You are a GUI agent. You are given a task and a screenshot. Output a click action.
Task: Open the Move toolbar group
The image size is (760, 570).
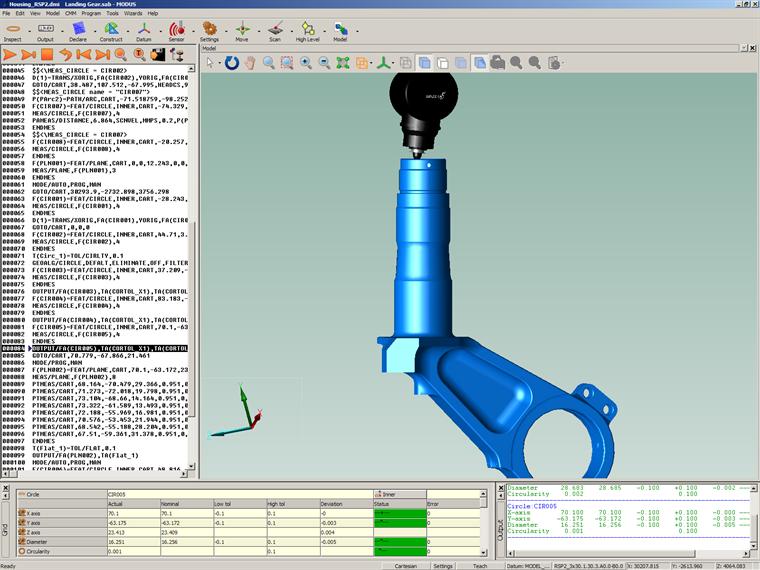coord(242,32)
